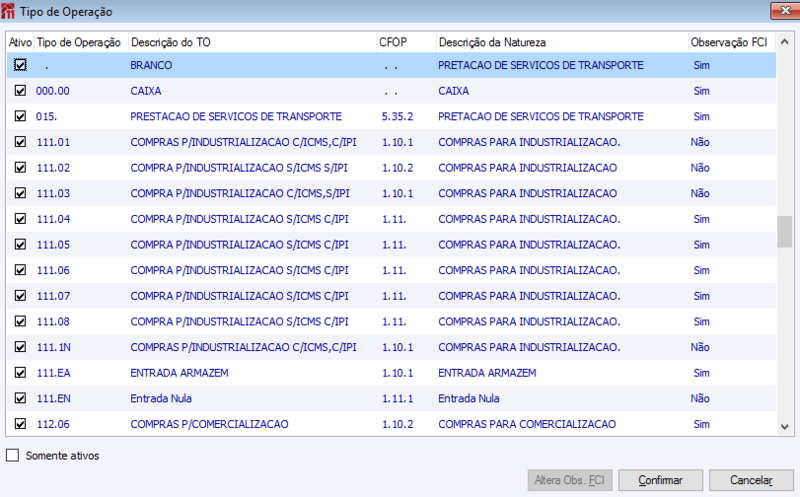Toggle Ativo checkbox for 111.05
Screen dimensions: 800x497
click(20, 244)
